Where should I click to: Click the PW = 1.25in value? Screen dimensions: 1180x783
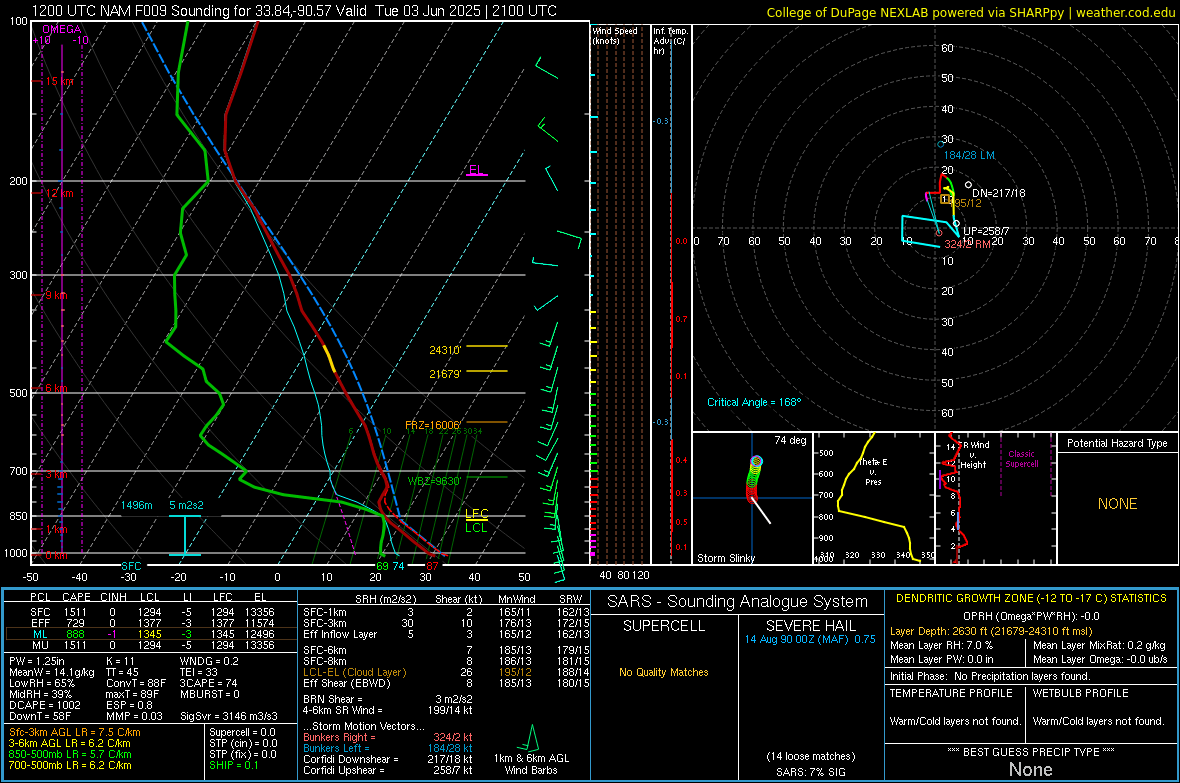click(37, 661)
